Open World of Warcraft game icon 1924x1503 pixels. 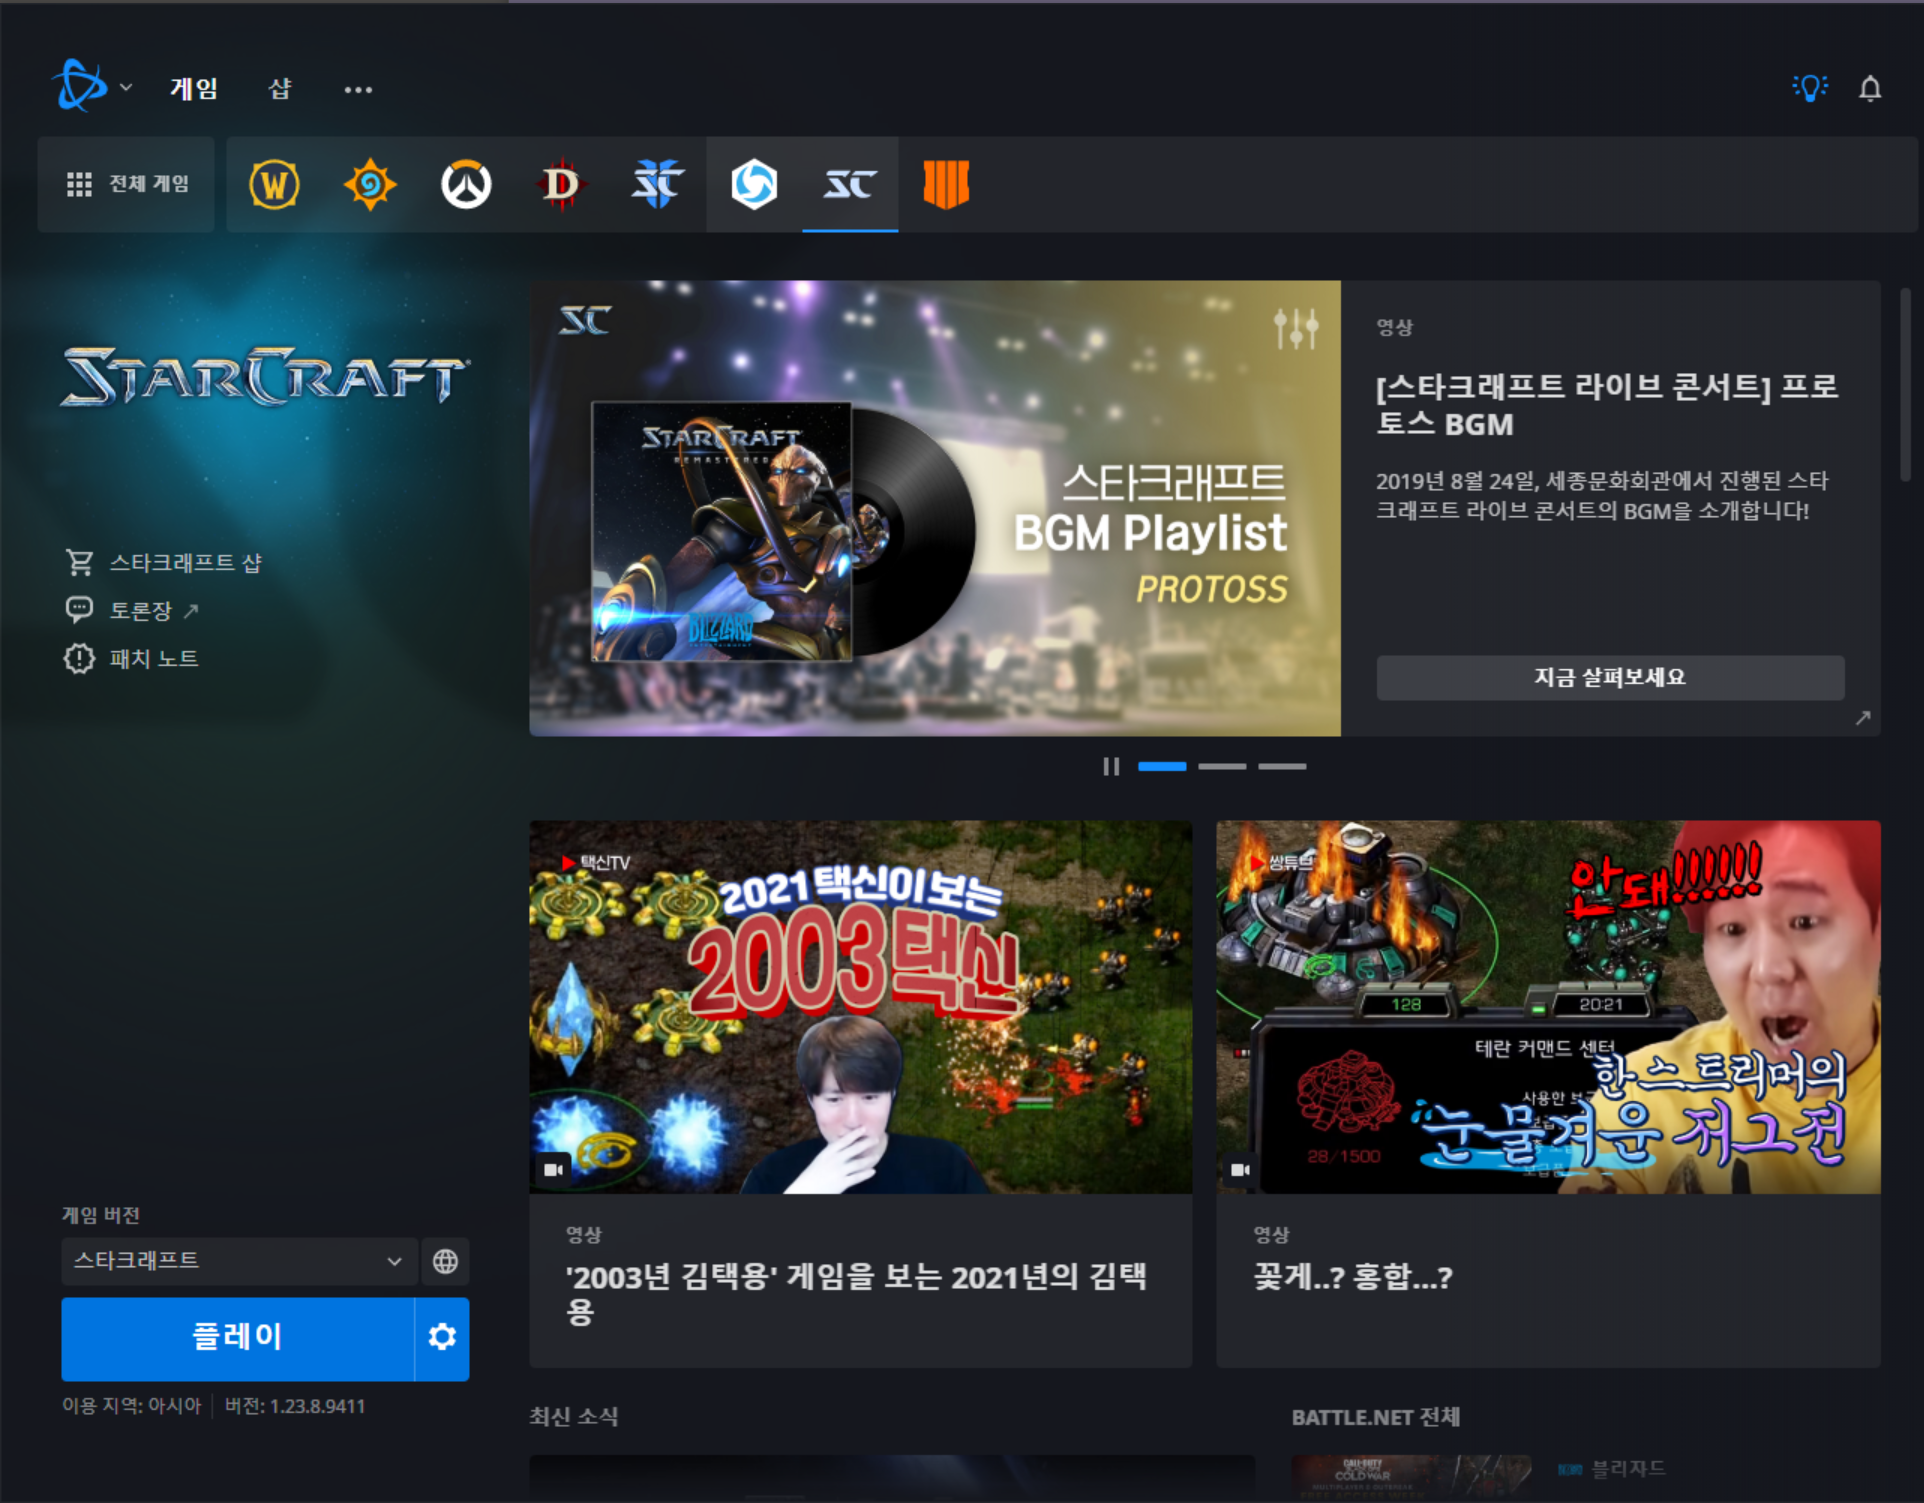274,185
